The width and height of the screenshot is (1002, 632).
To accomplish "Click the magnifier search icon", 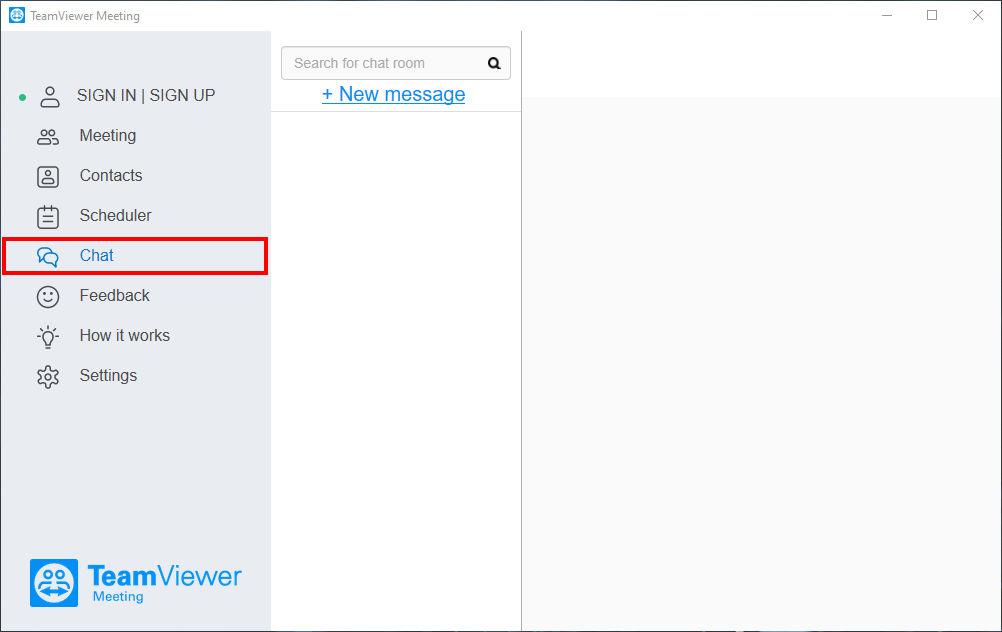I will [x=494, y=63].
